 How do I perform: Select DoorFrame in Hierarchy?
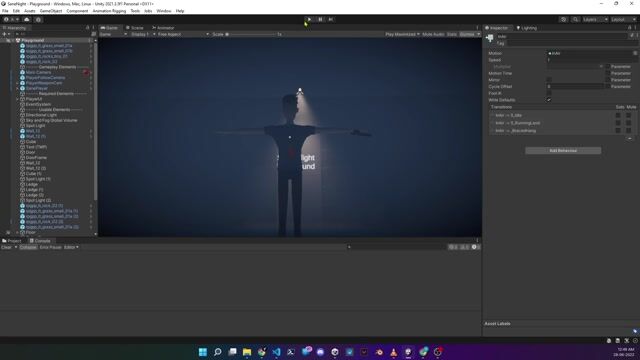(36, 158)
